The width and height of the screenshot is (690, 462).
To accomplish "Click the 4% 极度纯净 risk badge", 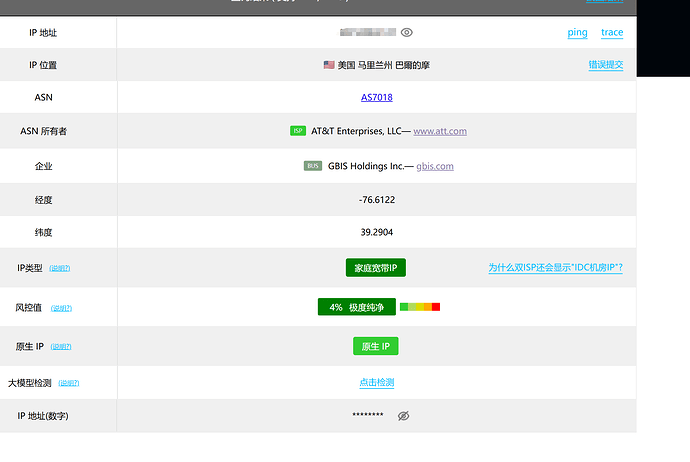I will pos(357,307).
